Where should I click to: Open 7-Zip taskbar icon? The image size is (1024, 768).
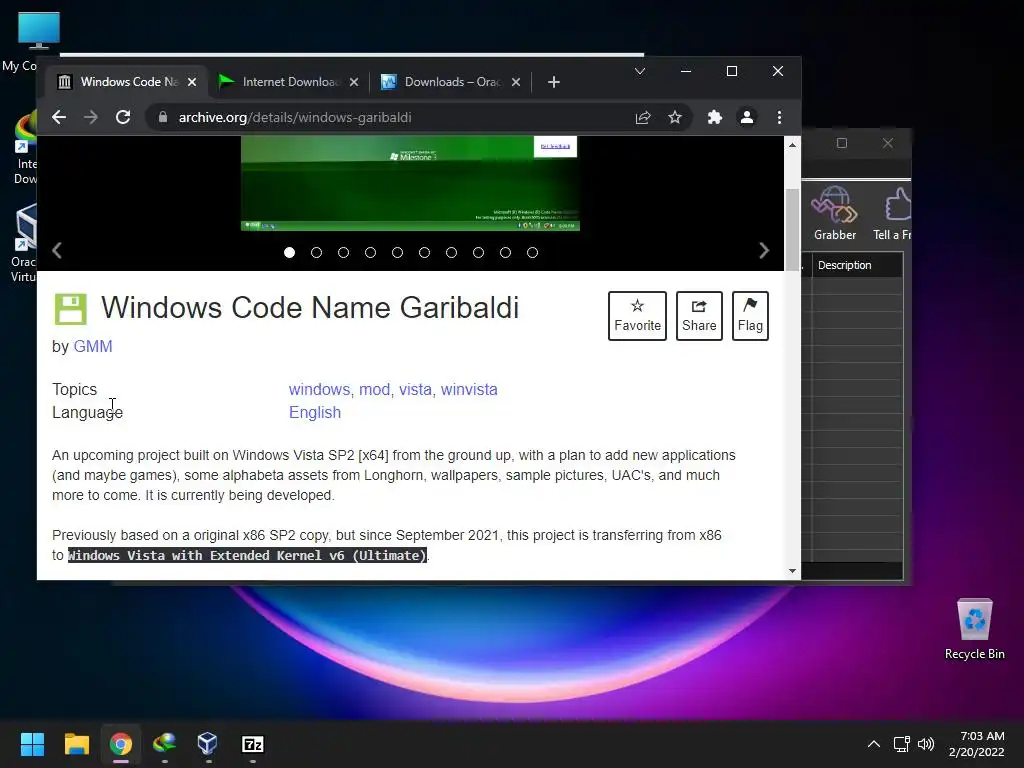tap(253, 744)
